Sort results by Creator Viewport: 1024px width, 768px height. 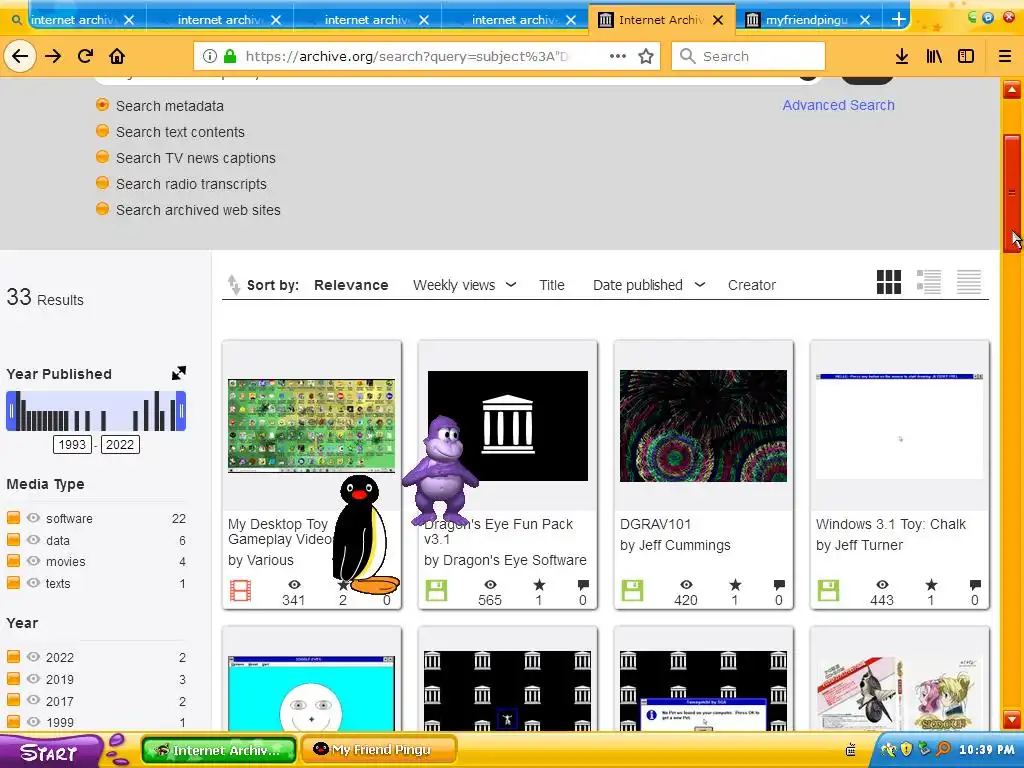[x=752, y=285]
